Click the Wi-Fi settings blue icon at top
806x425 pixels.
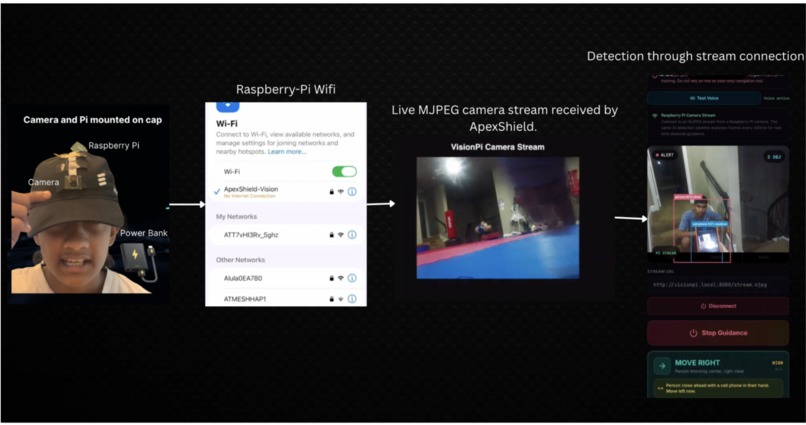227,106
